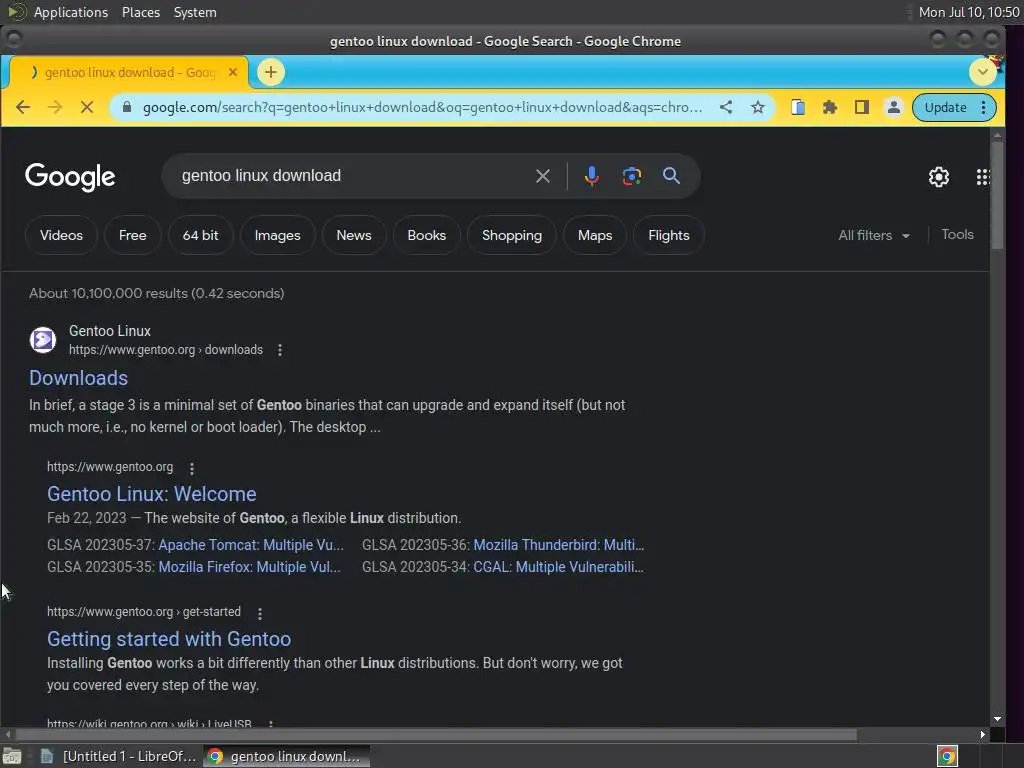Click the forward navigation arrow

55,107
